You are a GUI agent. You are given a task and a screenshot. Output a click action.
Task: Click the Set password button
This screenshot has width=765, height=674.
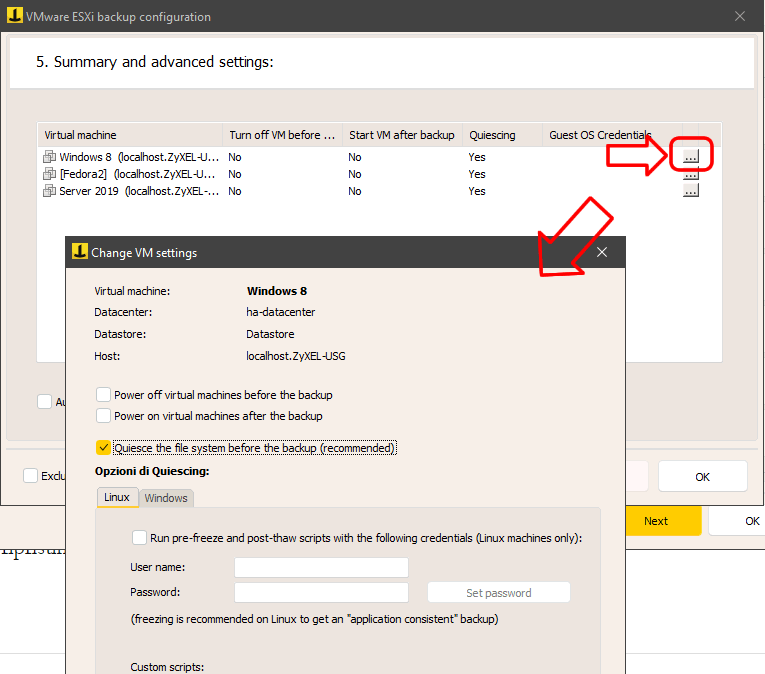[x=499, y=592]
